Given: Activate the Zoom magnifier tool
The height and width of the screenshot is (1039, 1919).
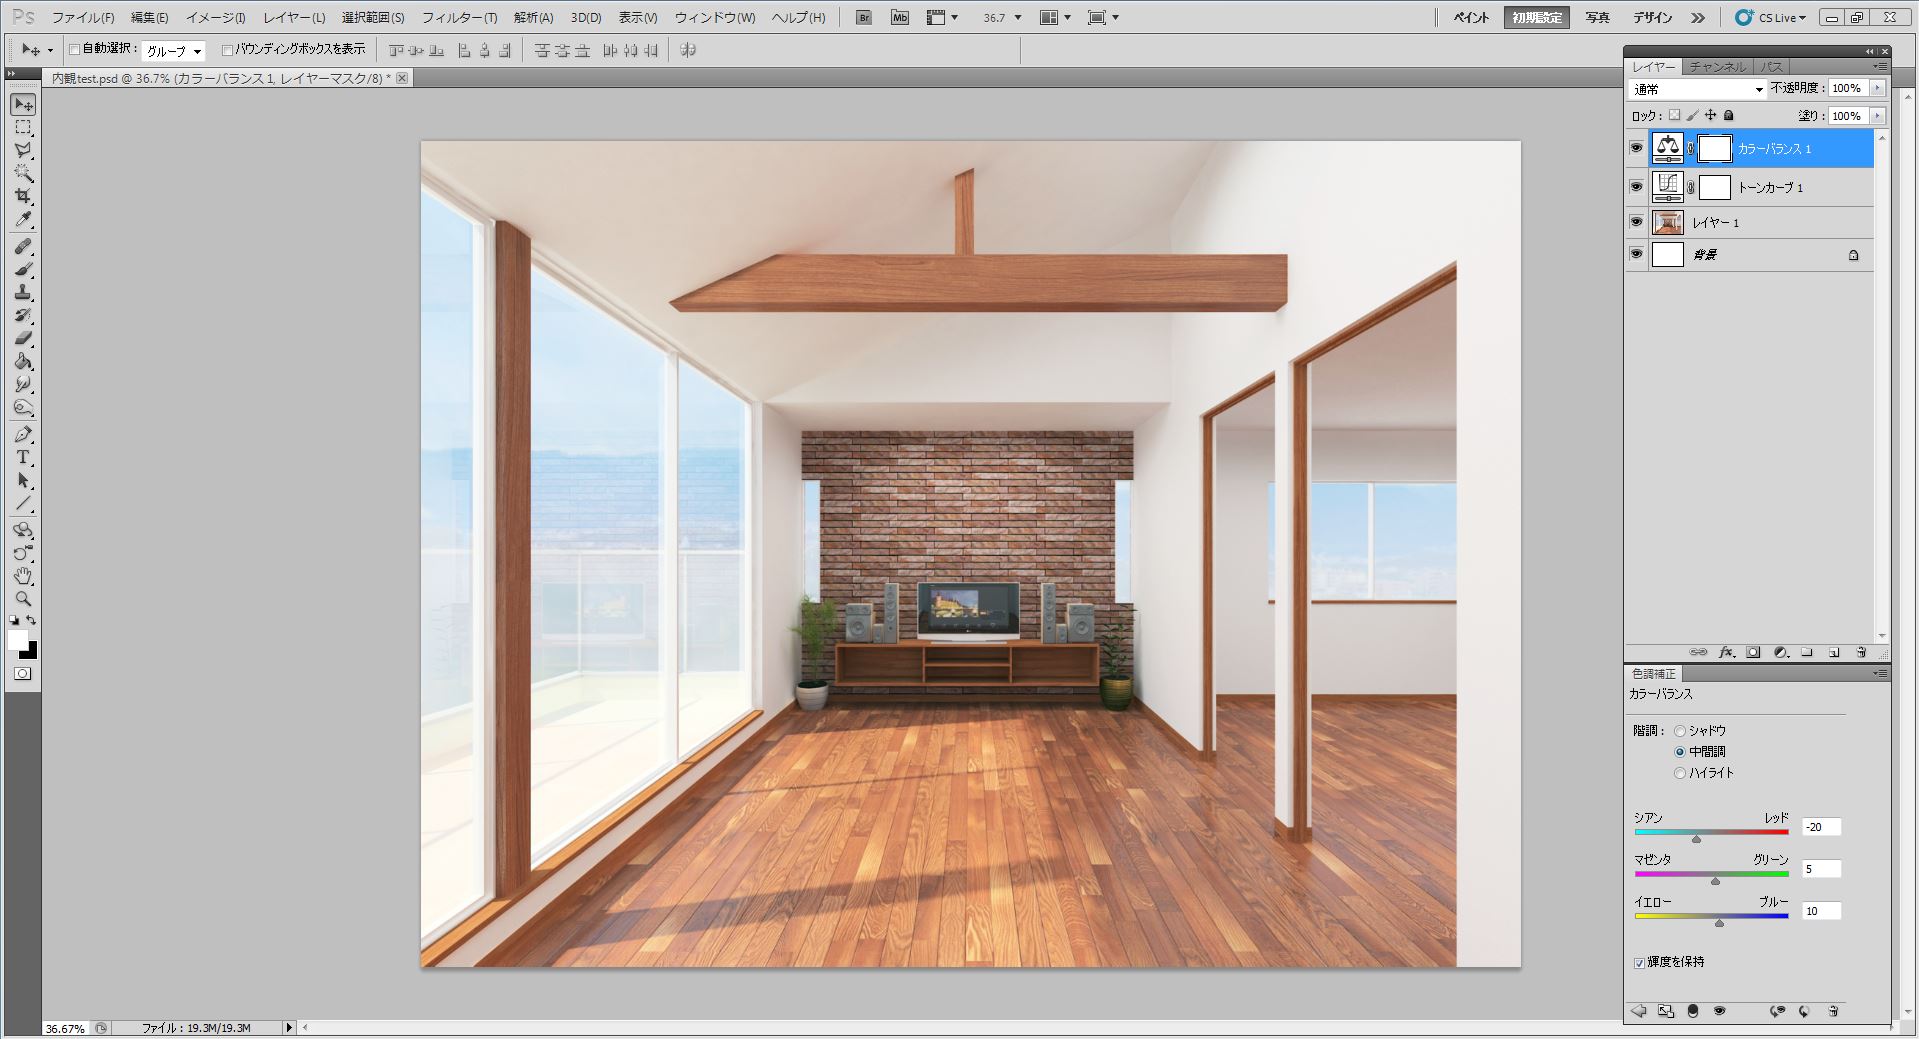Looking at the screenshot, I should tap(23, 599).
